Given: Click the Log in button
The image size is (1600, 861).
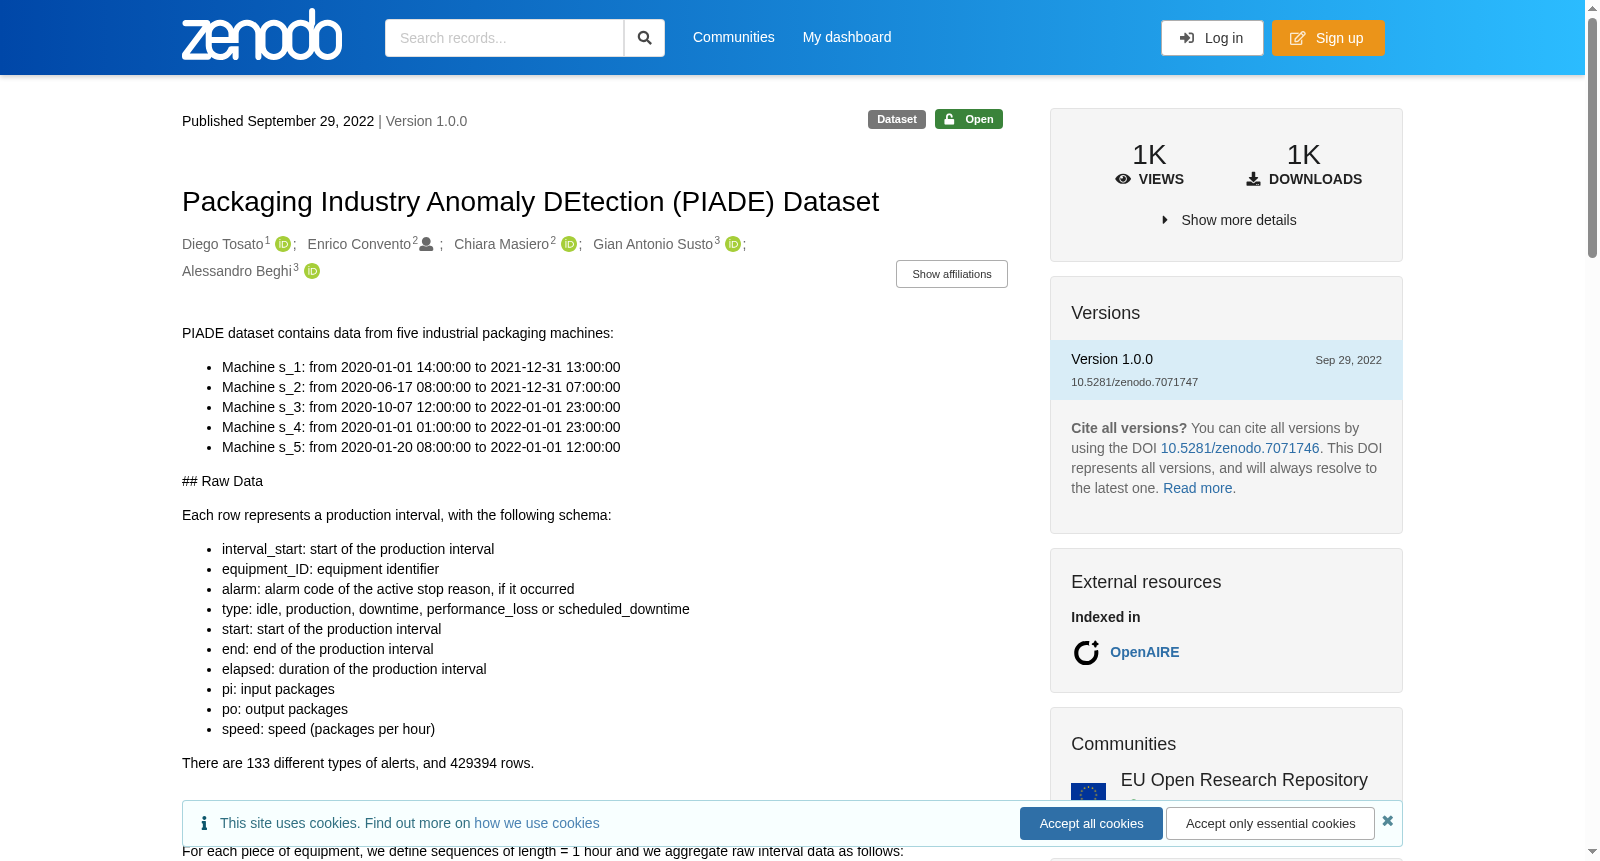Looking at the screenshot, I should click(x=1212, y=38).
